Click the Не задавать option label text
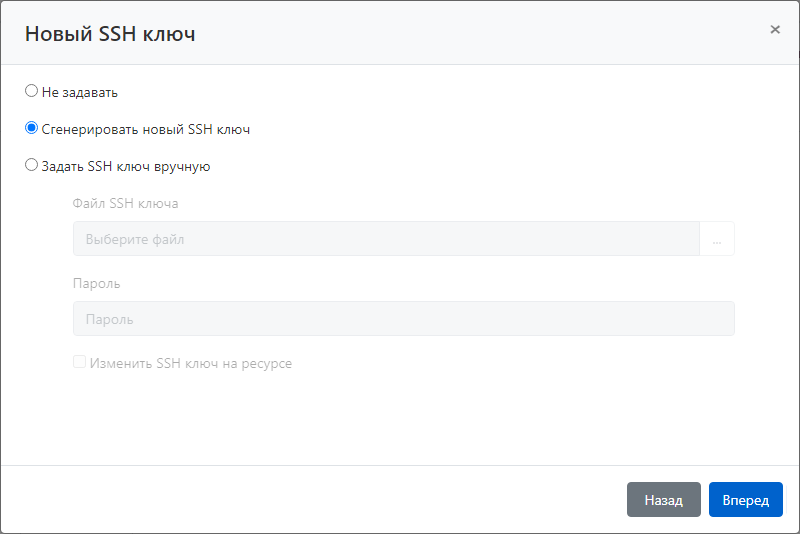Image resolution: width=800 pixels, height=534 pixels. coord(80,92)
